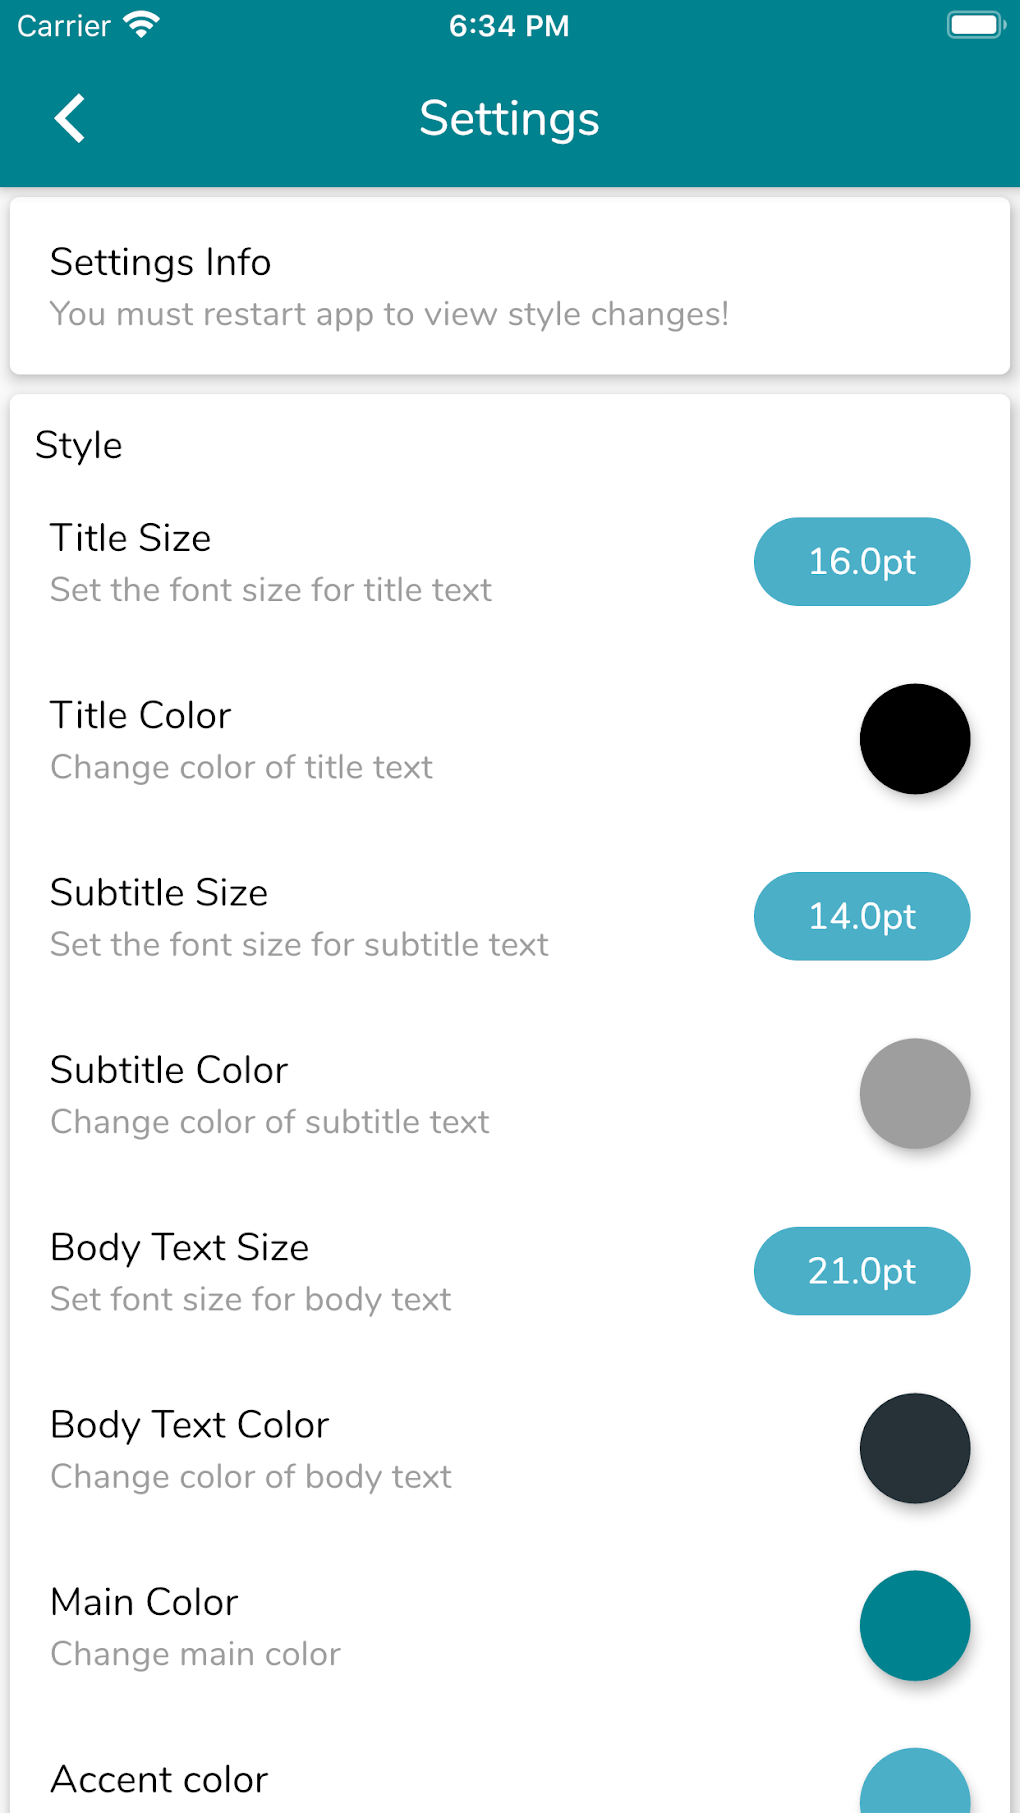Pick the black Title Color swatch
The height and width of the screenshot is (1813, 1020).
(x=914, y=739)
